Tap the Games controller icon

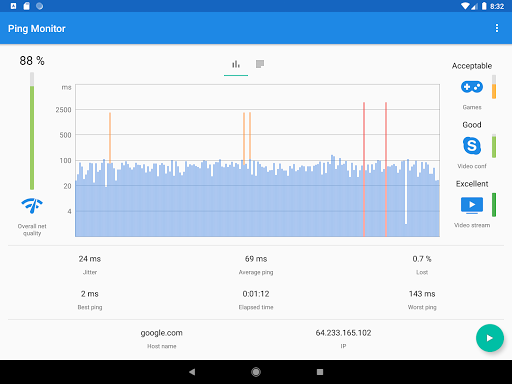coord(472,87)
